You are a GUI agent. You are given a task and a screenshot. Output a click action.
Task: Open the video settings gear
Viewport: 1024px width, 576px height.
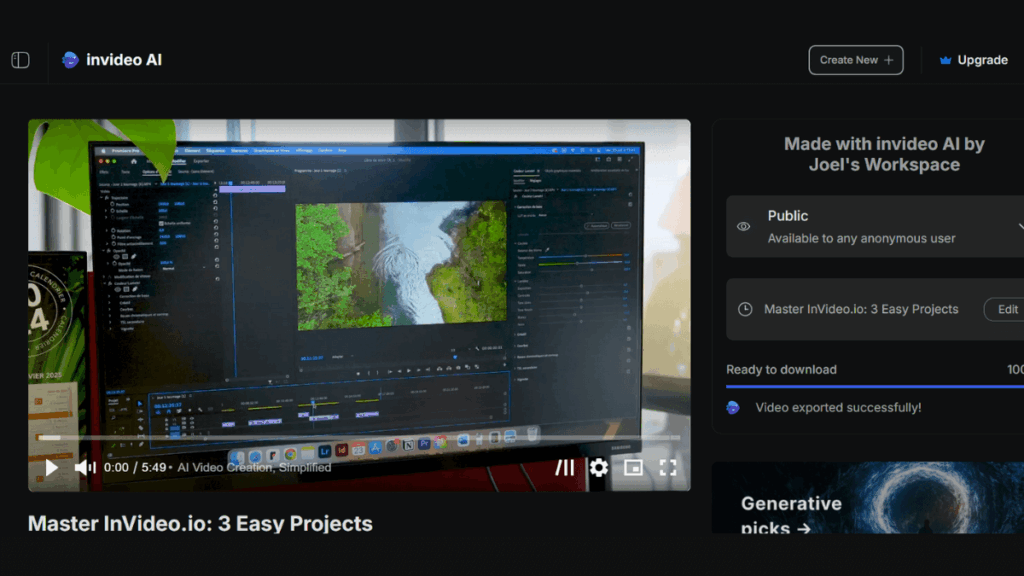point(598,468)
